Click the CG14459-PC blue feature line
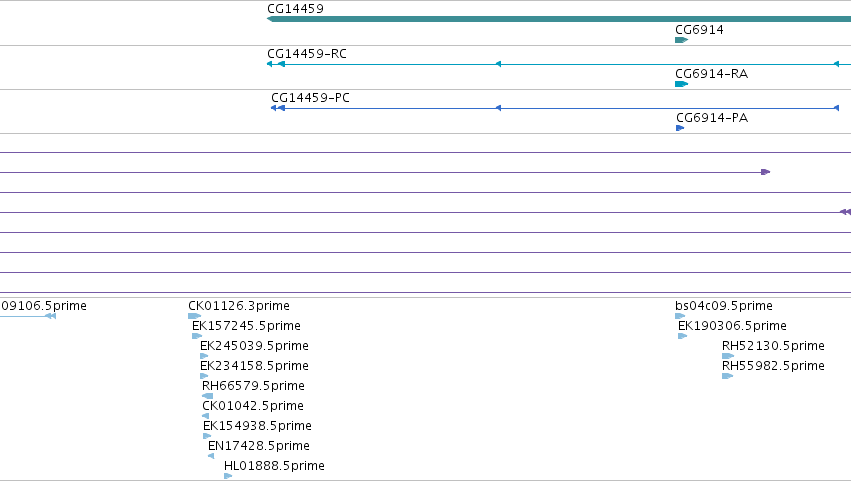The image size is (851, 481). point(555,108)
